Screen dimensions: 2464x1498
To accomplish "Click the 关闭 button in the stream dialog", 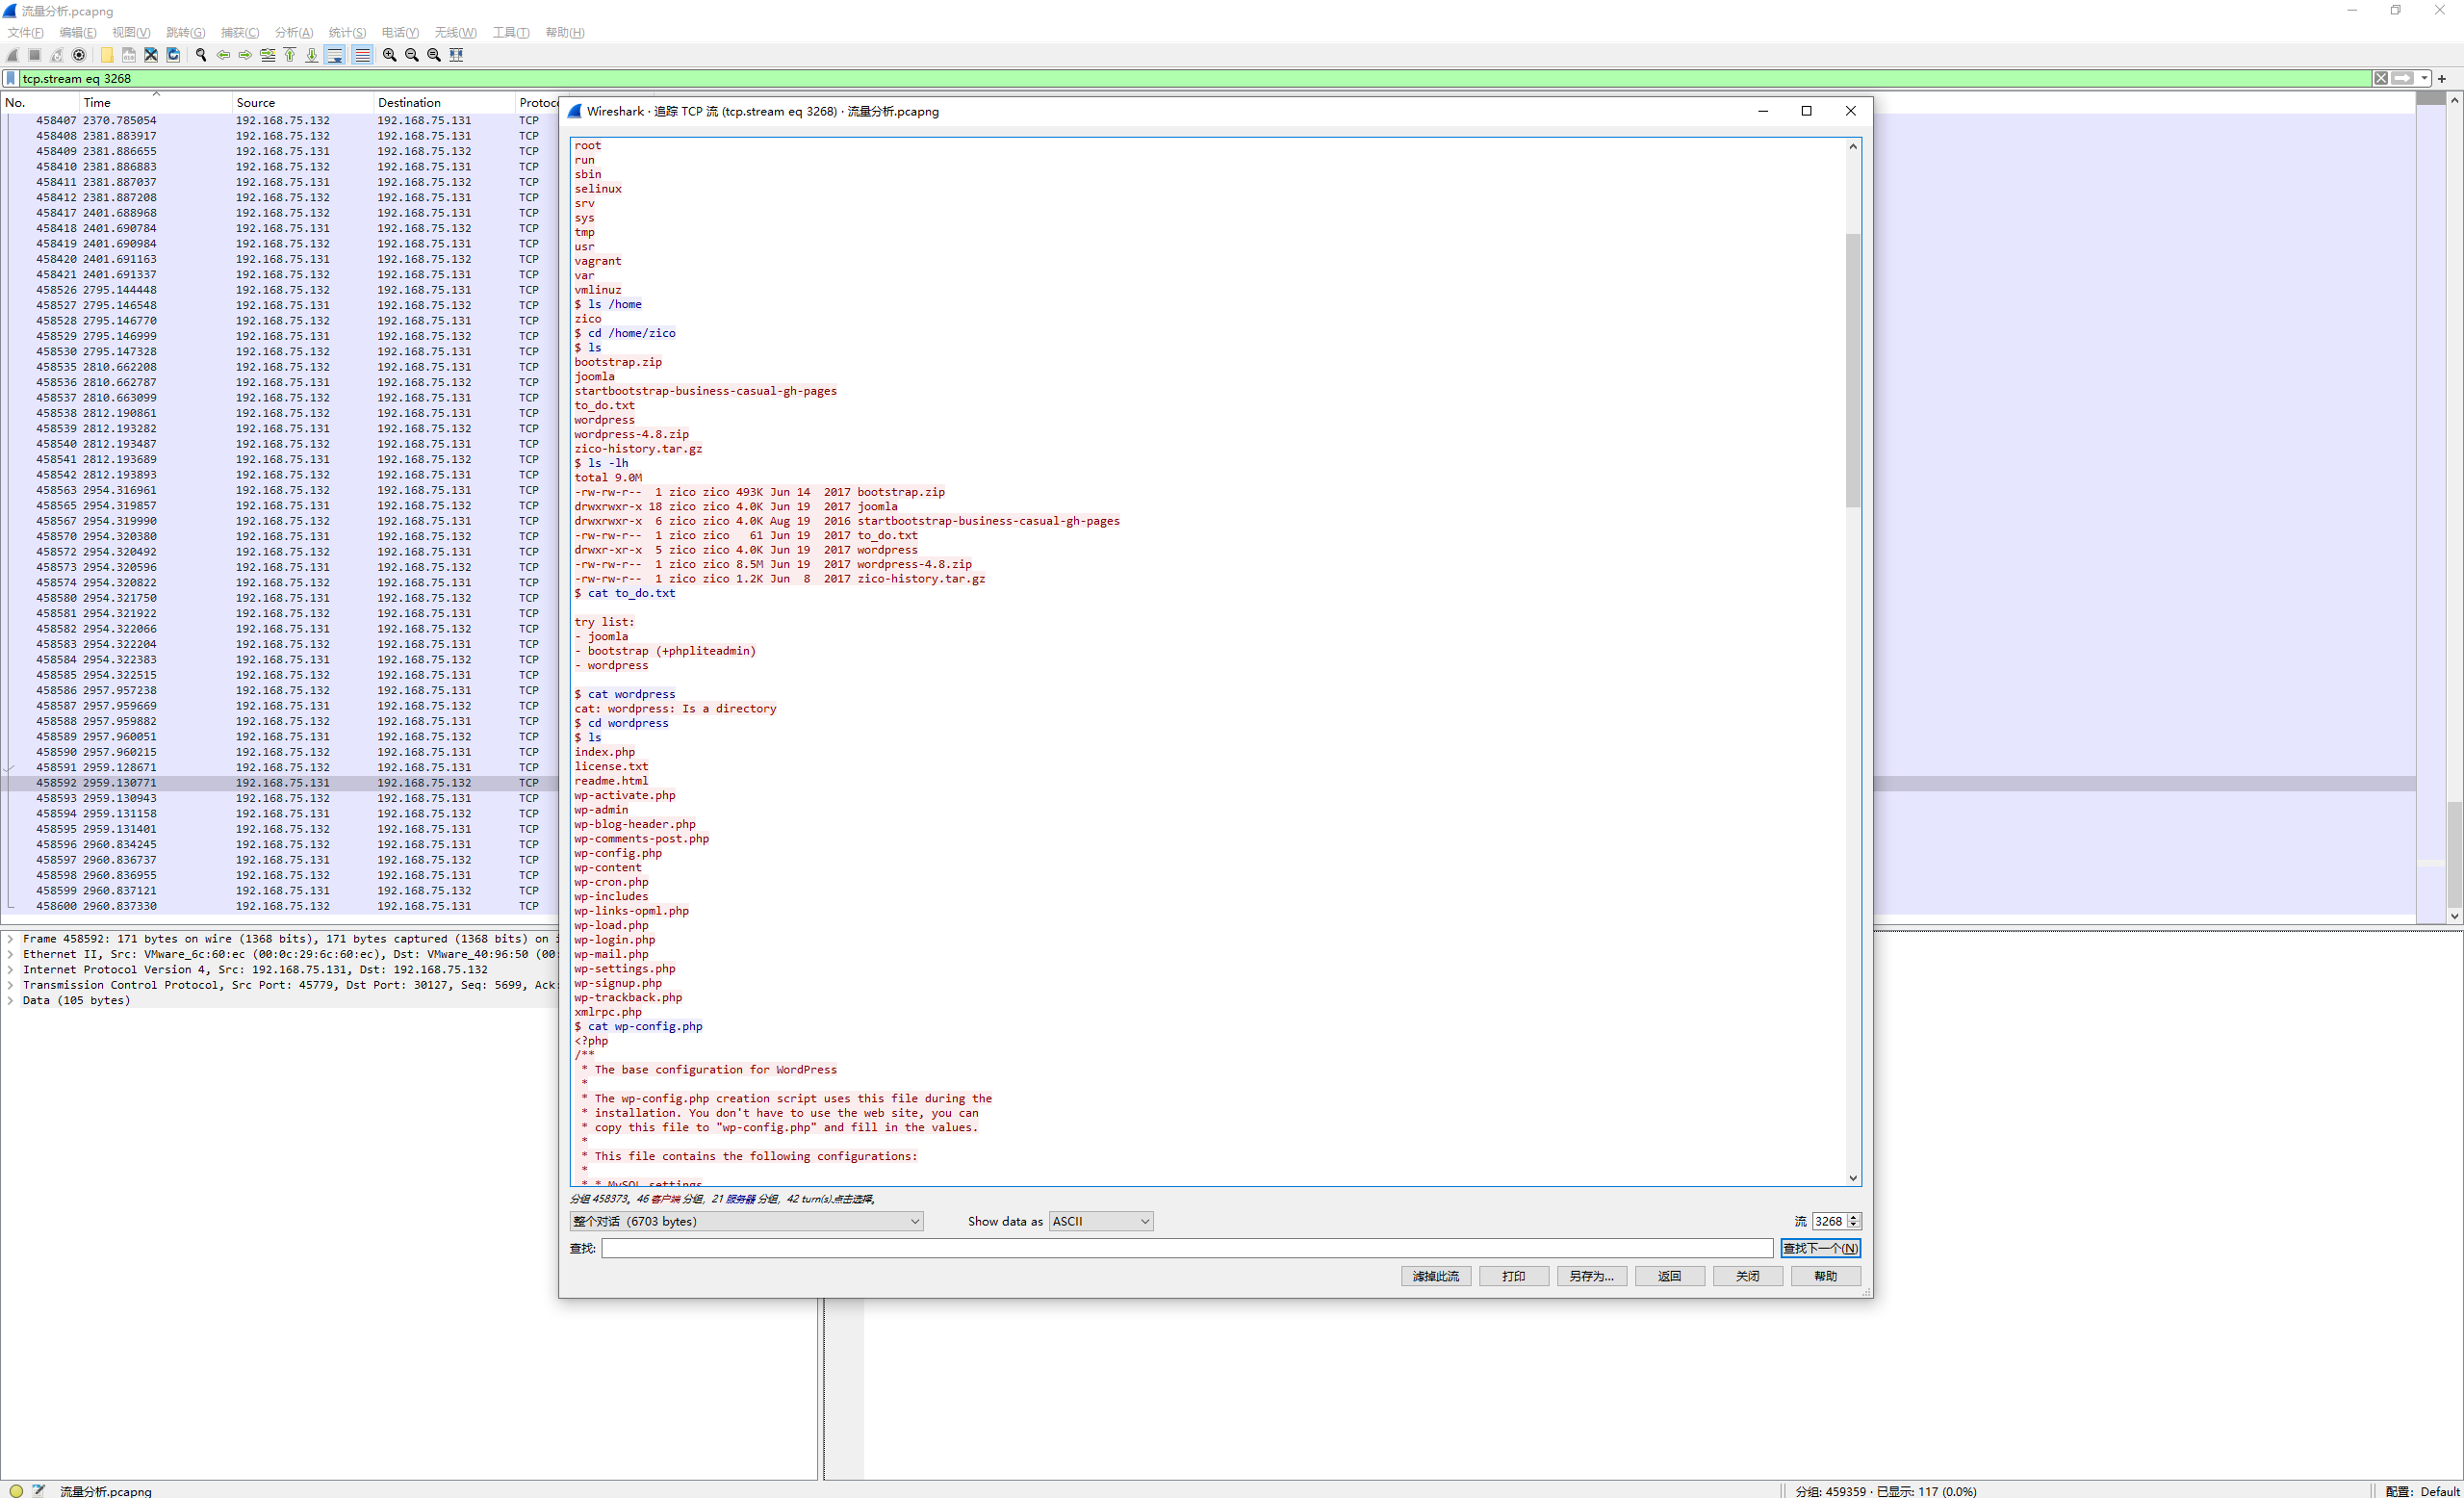I will coord(1748,1276).
